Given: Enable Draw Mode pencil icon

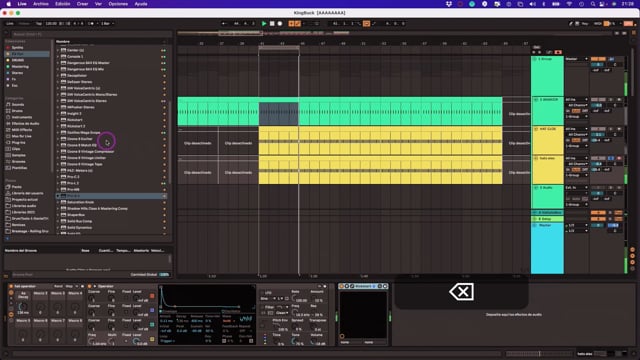Looking at the screenshot, I should (x=571, y=24).
